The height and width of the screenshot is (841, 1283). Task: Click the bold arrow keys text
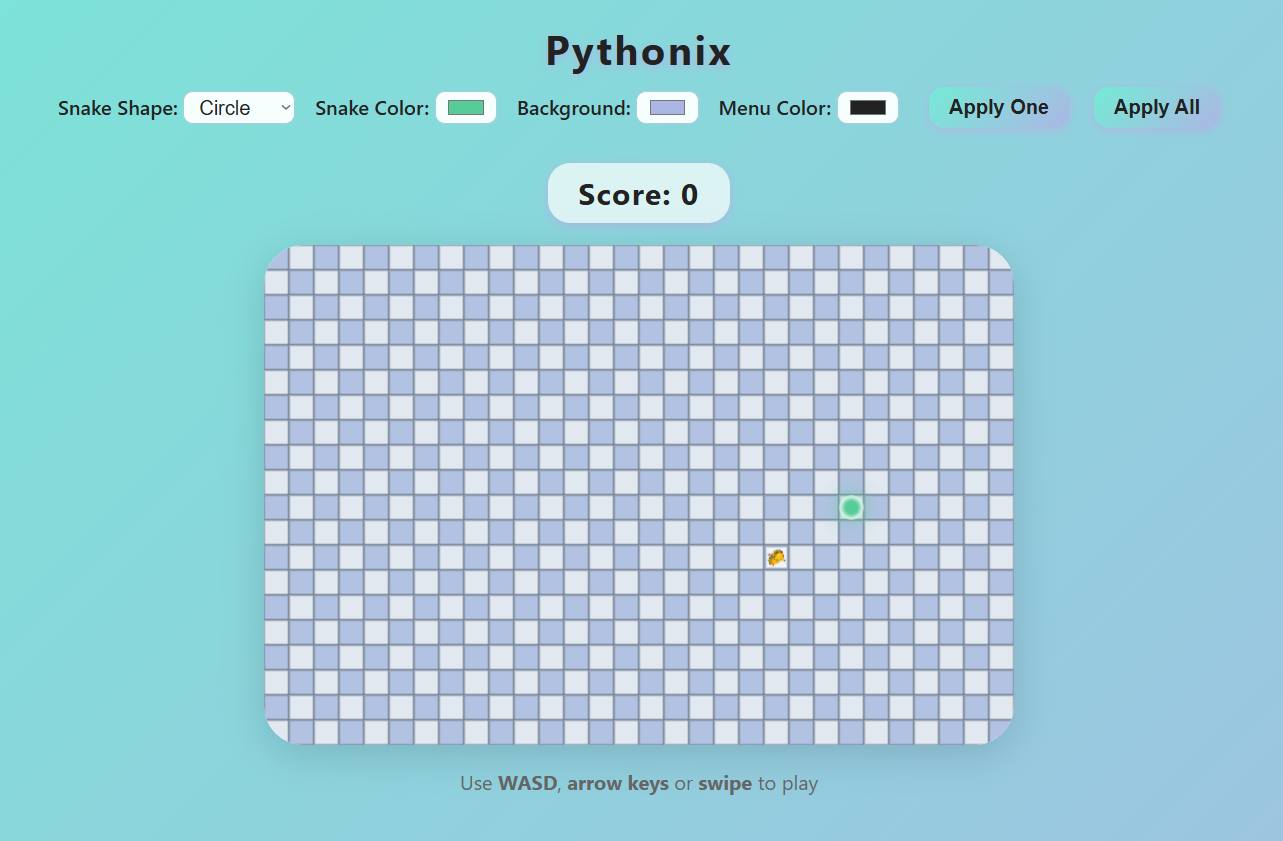pos(617,784)
